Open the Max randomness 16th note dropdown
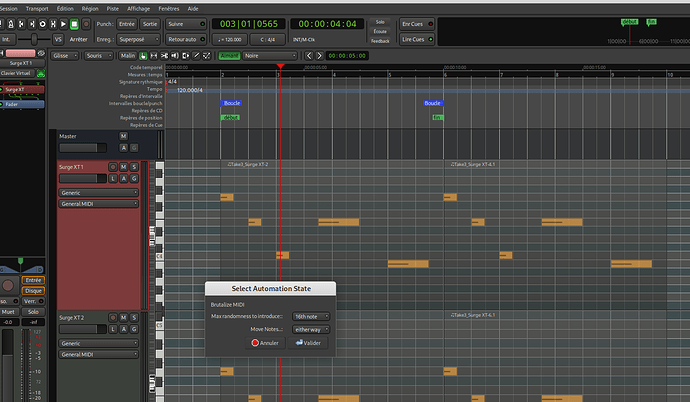The height and width of the screenshot is (402, 690). [x=311, y=315]
